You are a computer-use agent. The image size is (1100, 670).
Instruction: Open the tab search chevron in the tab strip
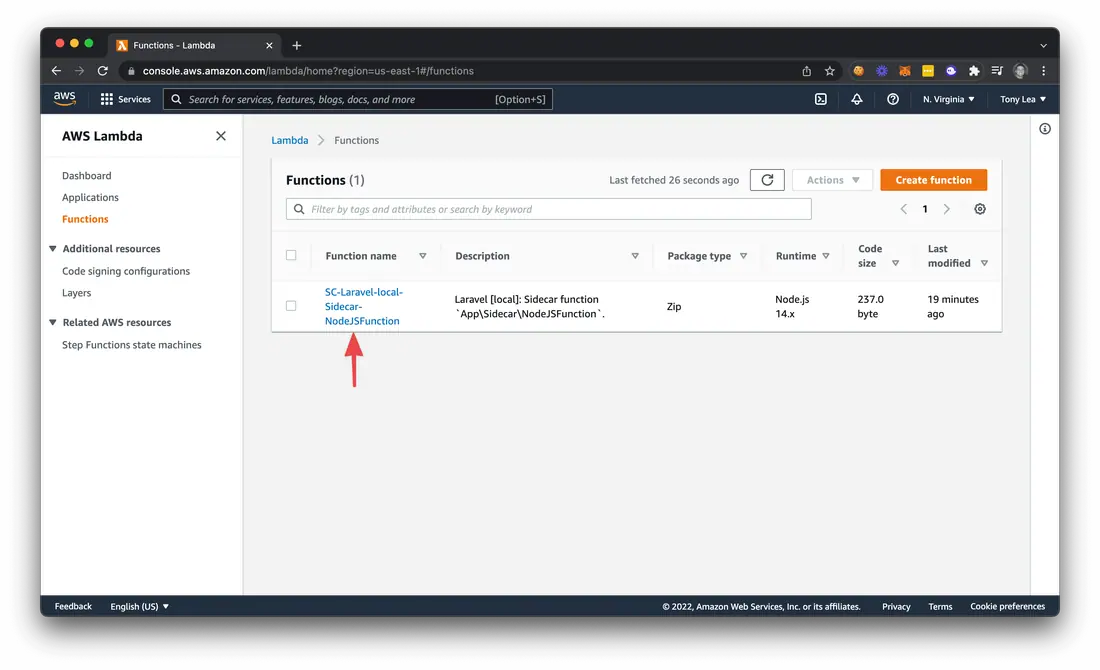click(1043, 45)
